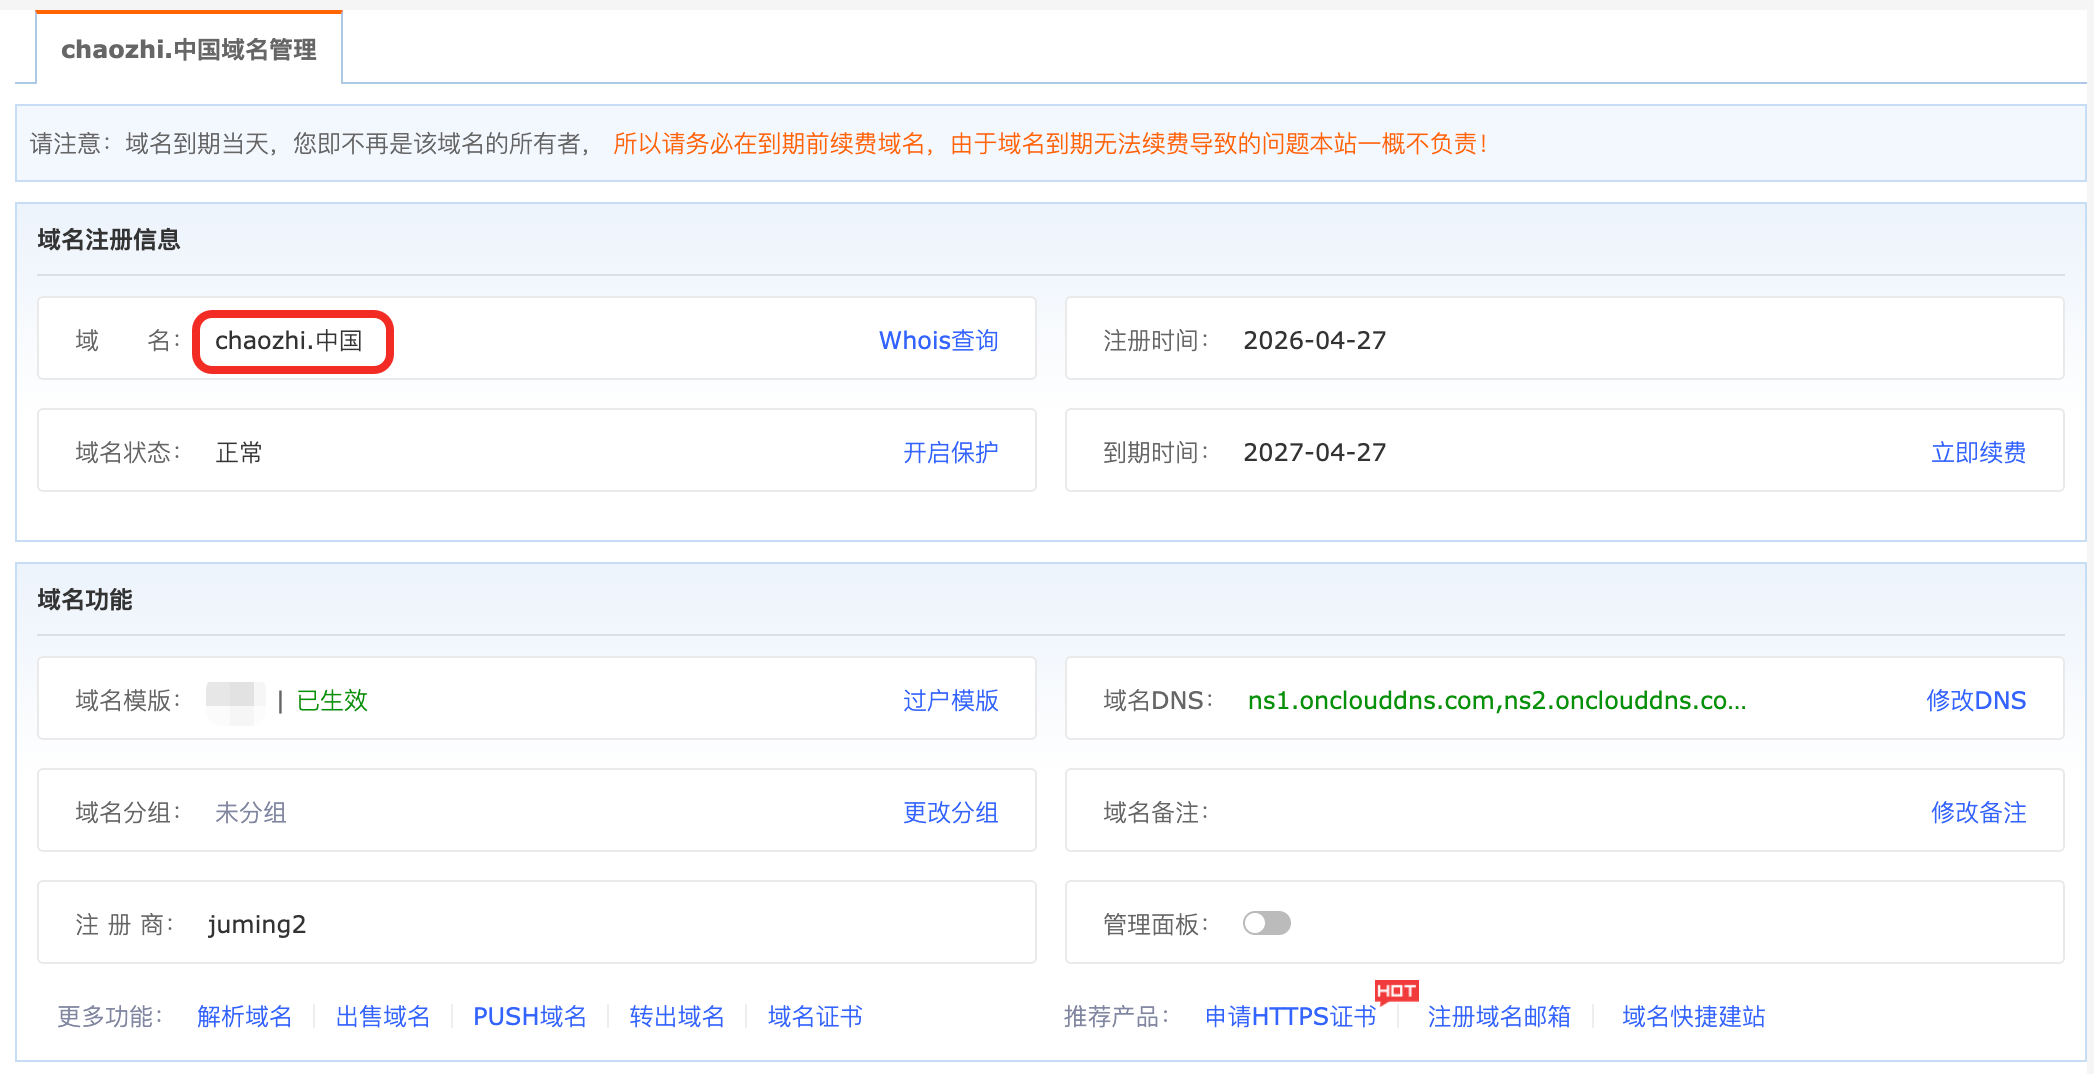
Task: Click the 已生效 template status
Action: pyautogui.click(x=332, y=701)
